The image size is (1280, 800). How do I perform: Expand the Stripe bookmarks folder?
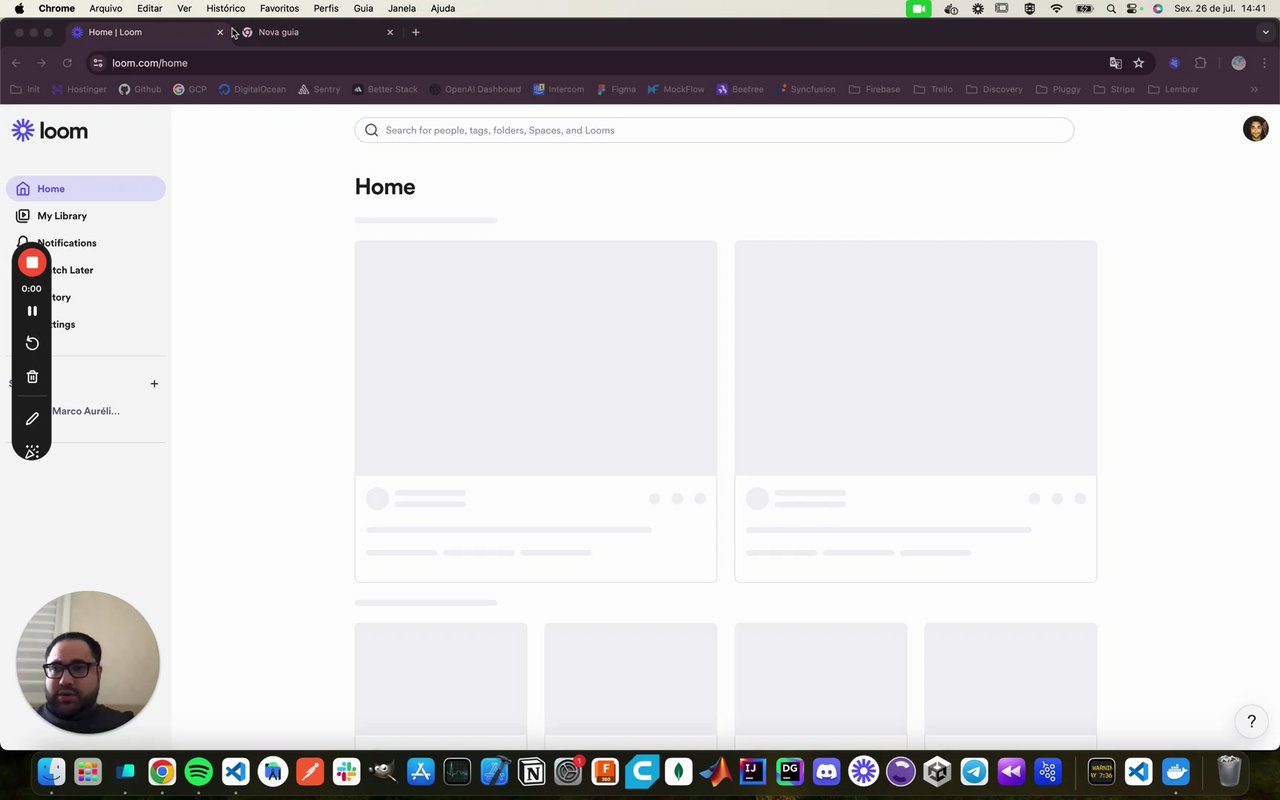click(x=1115, y=89)
